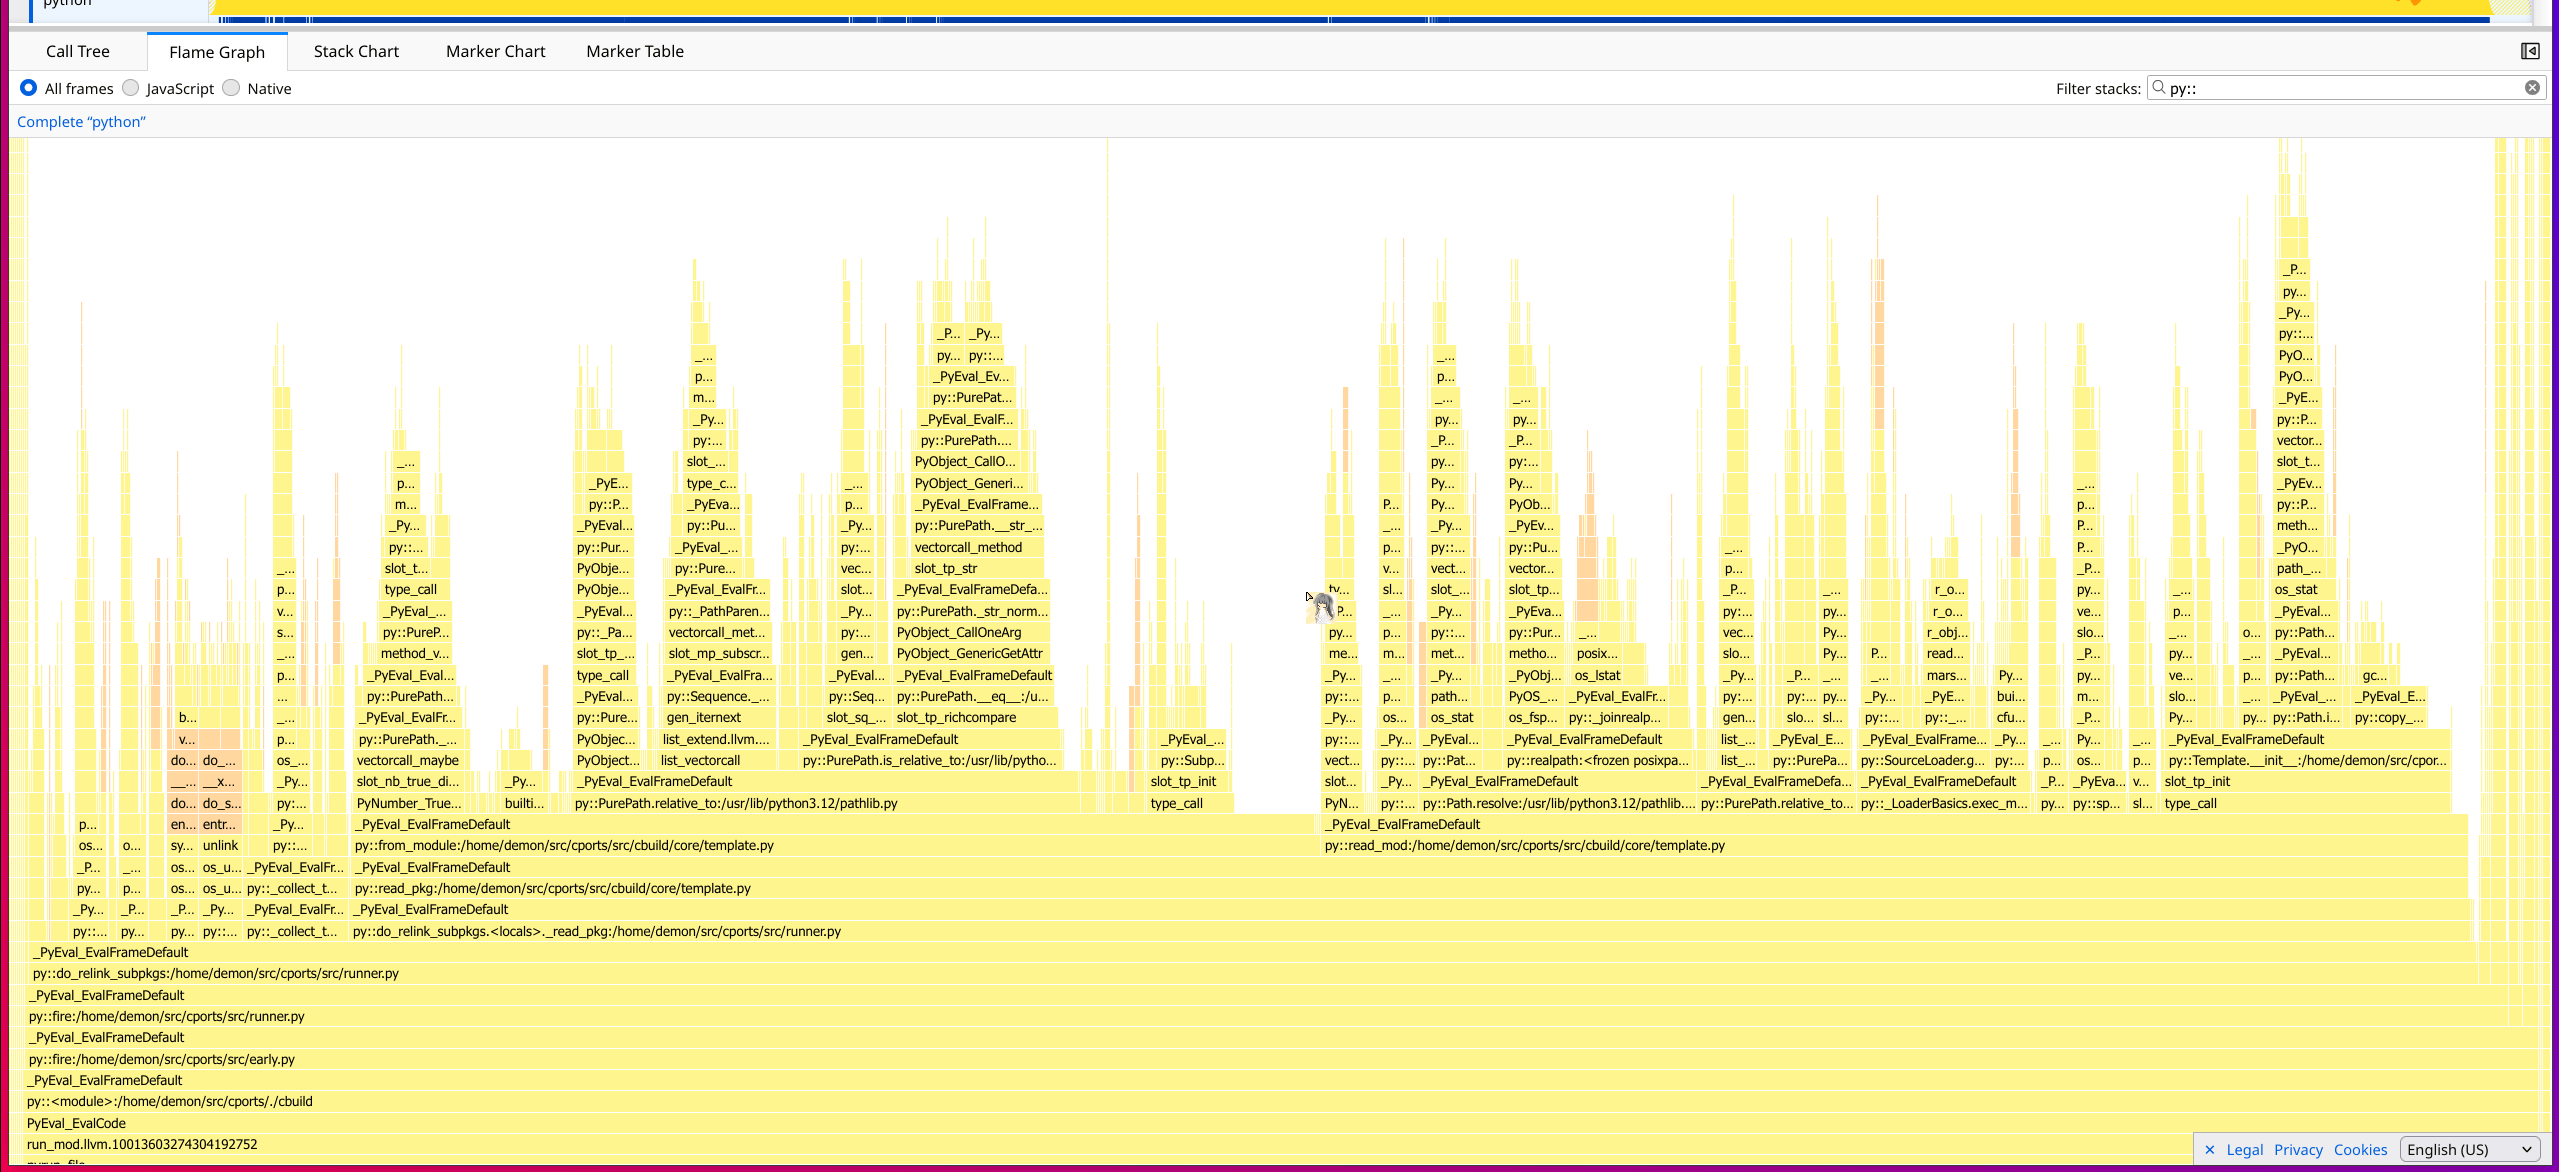The height and width of the screenshot is (1172, 2559).
Task: Click the python track graph at top
Action: pos(1300,8)
